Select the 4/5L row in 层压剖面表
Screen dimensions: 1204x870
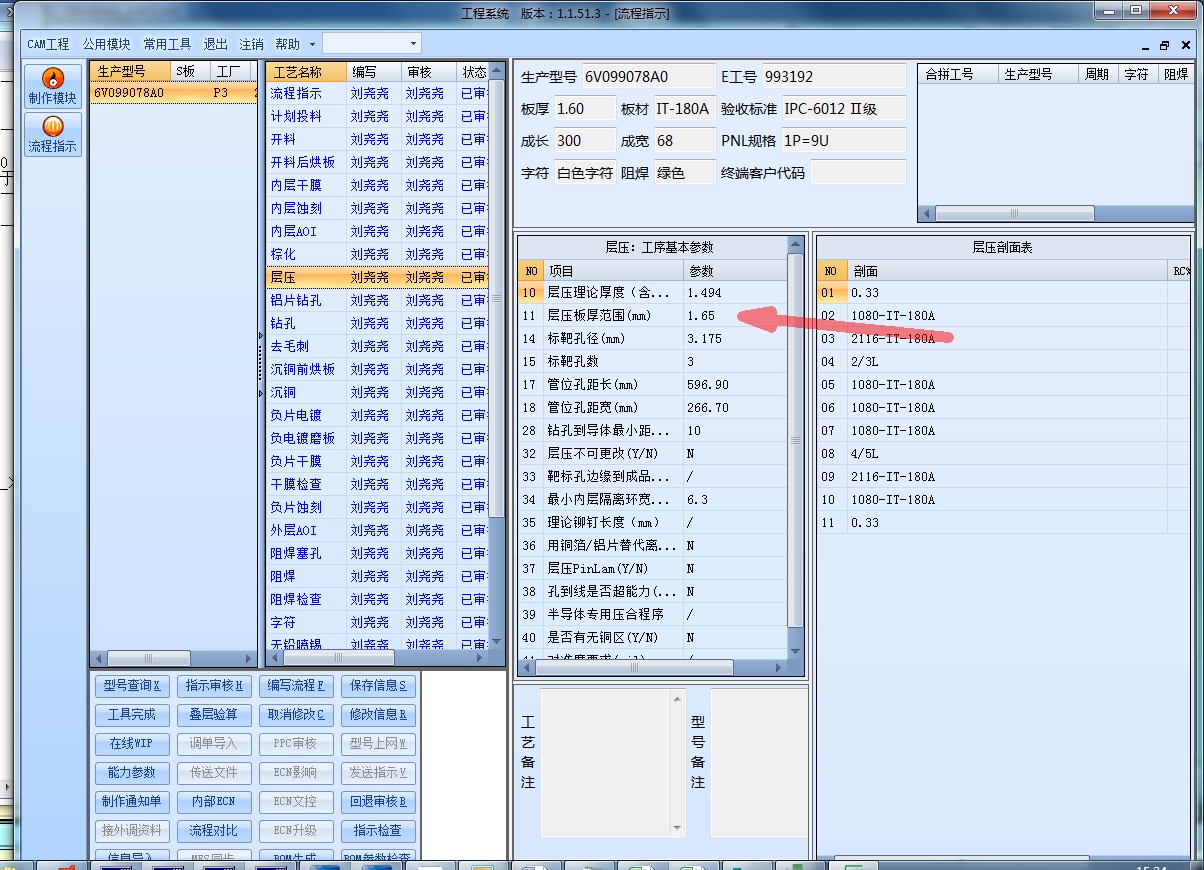click(1004, 454)
